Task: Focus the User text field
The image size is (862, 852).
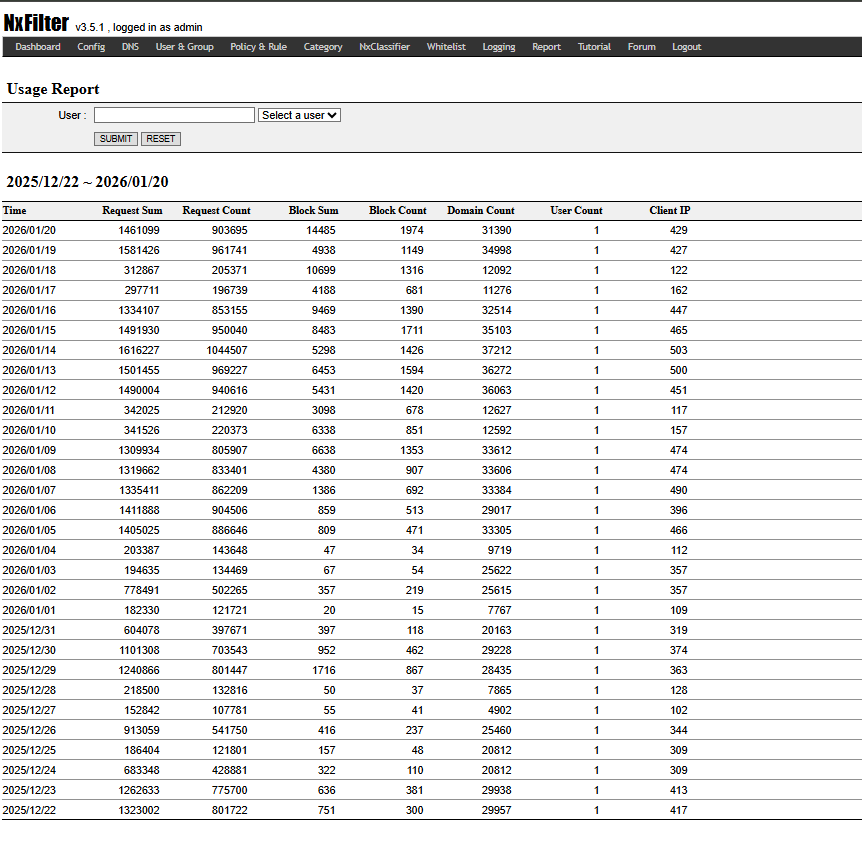Action: (x=174, y=115)
